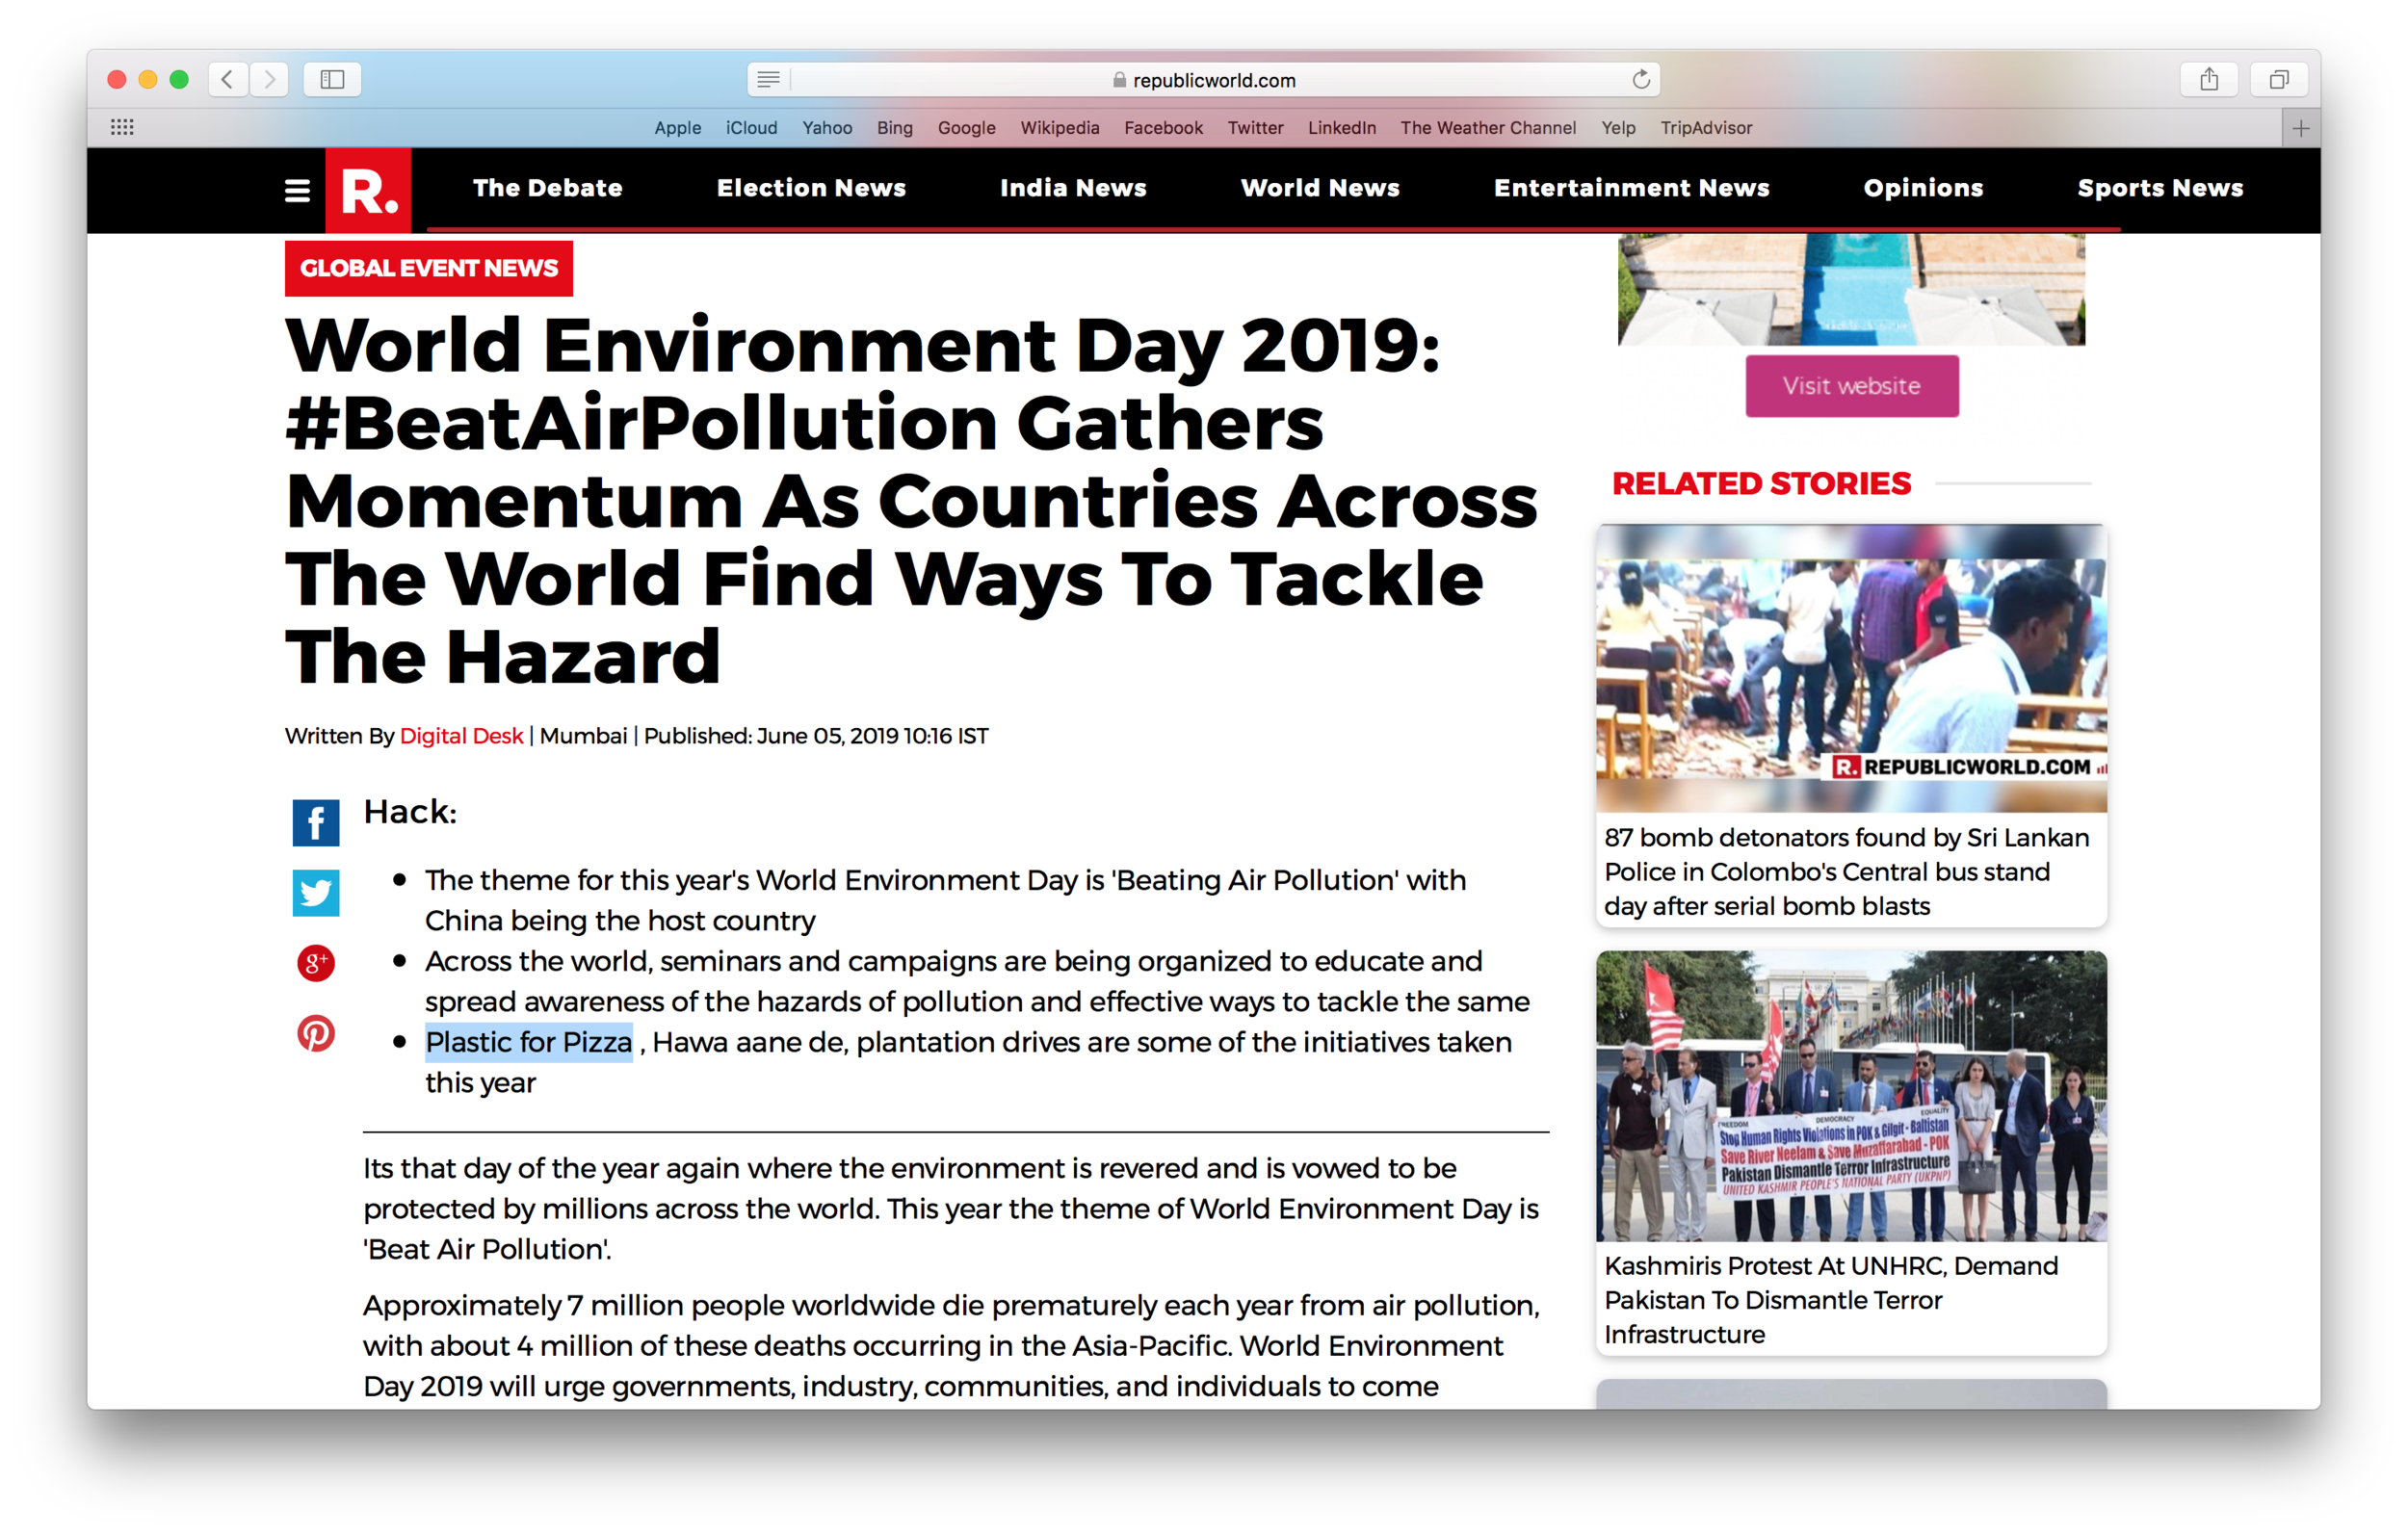2408x1534 pixels.
Task: Open Kashmiris Protest At UNHRC headline
Action: [x=1831, y=1300]
